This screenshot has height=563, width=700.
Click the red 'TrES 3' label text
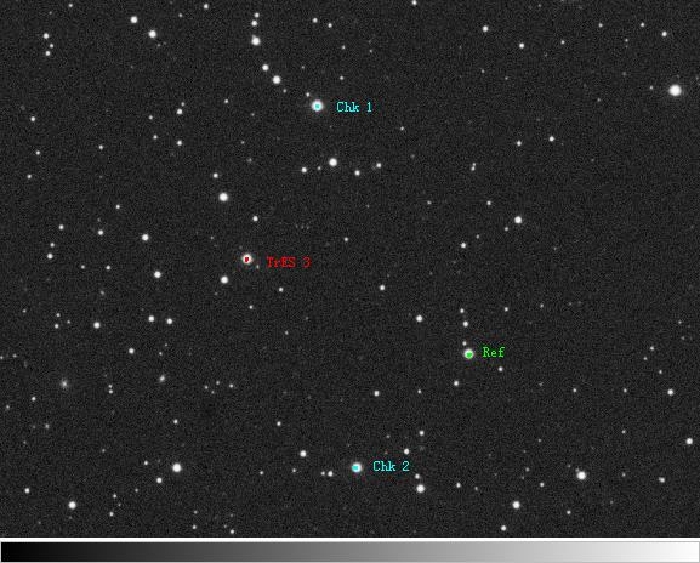288,262
